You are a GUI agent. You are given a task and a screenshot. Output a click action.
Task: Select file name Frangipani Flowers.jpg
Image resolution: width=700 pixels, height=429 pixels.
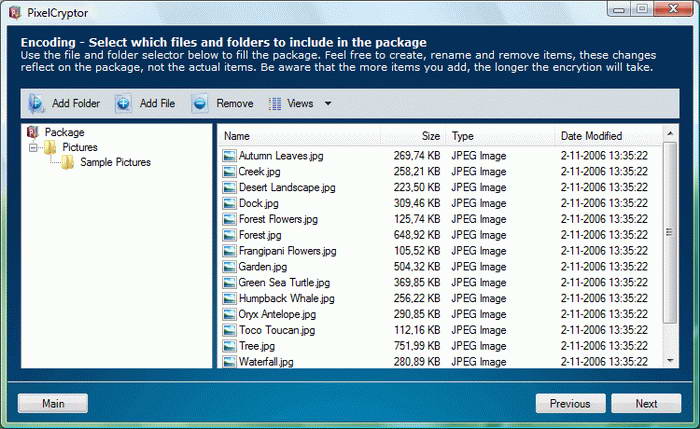coord(288,251)
